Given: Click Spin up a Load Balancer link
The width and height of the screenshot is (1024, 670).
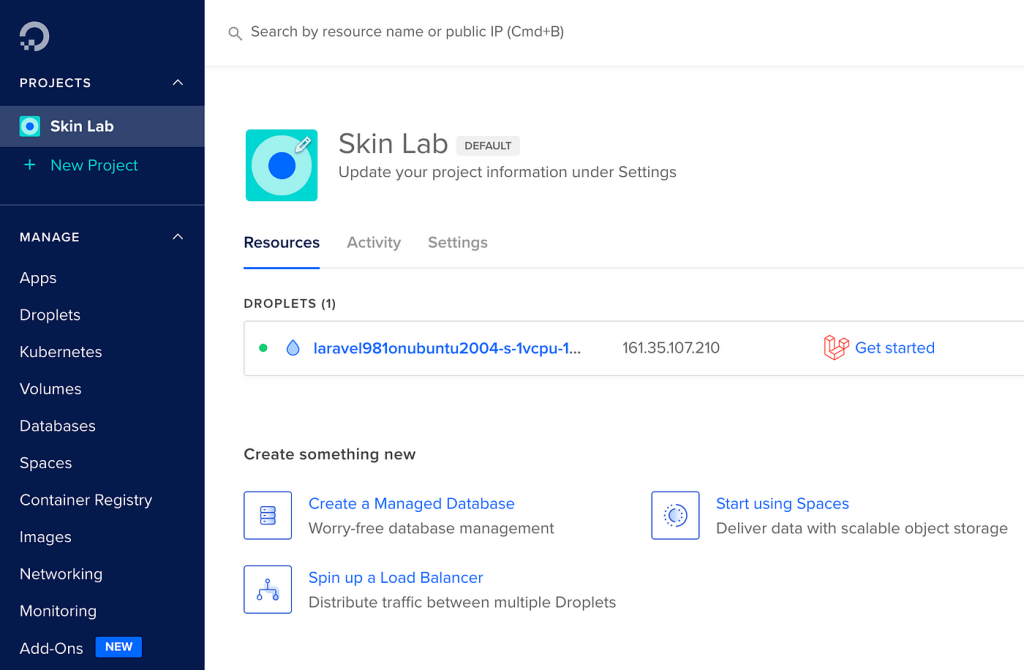Looking at the screenshot, I should [x=396, y=578].
